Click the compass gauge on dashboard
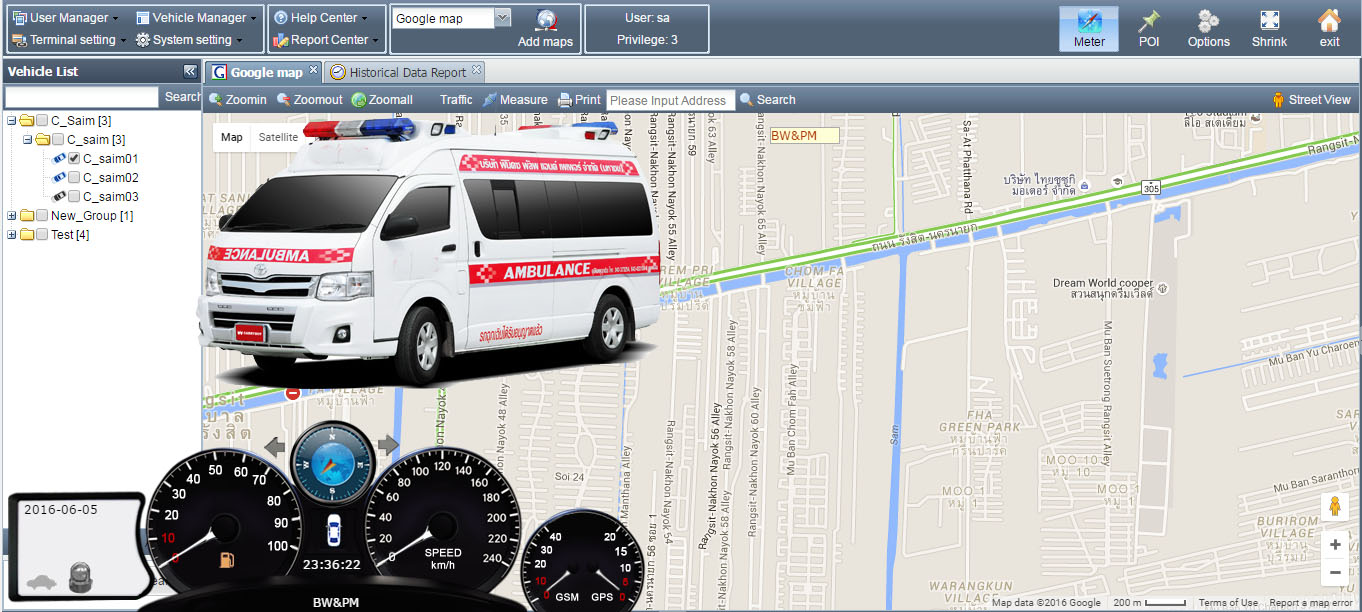The image size is (1362, 612). tap(331, 465)
